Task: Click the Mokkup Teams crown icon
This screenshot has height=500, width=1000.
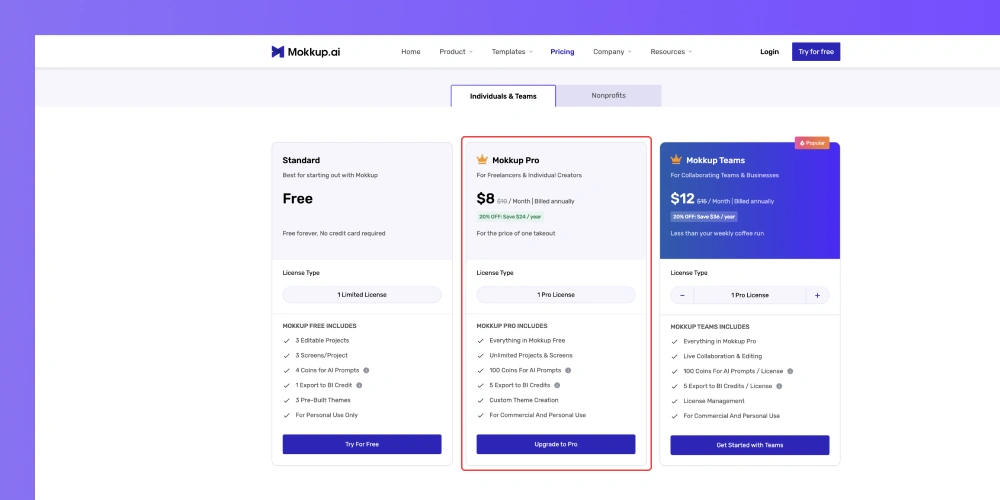Action: [x=676, y=159]
